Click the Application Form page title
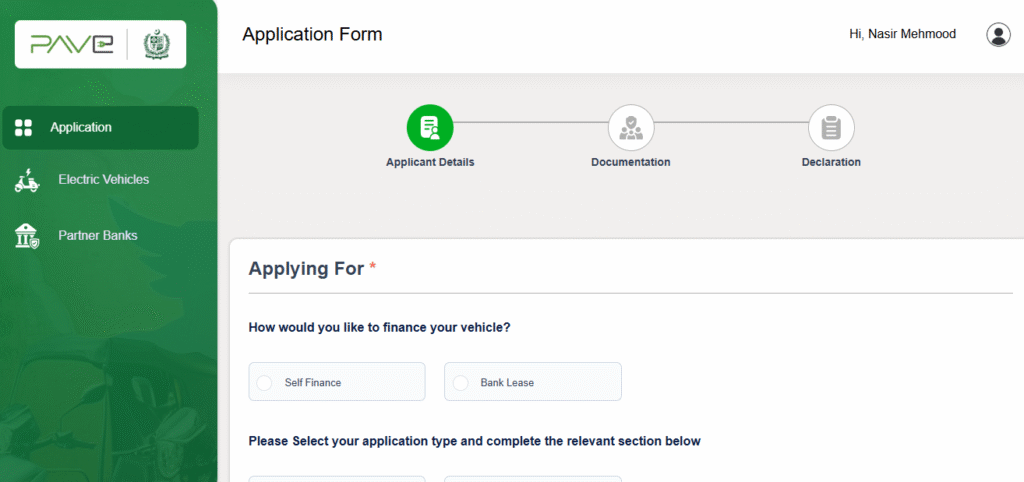The image size is (1024, 482). [312, 35]
